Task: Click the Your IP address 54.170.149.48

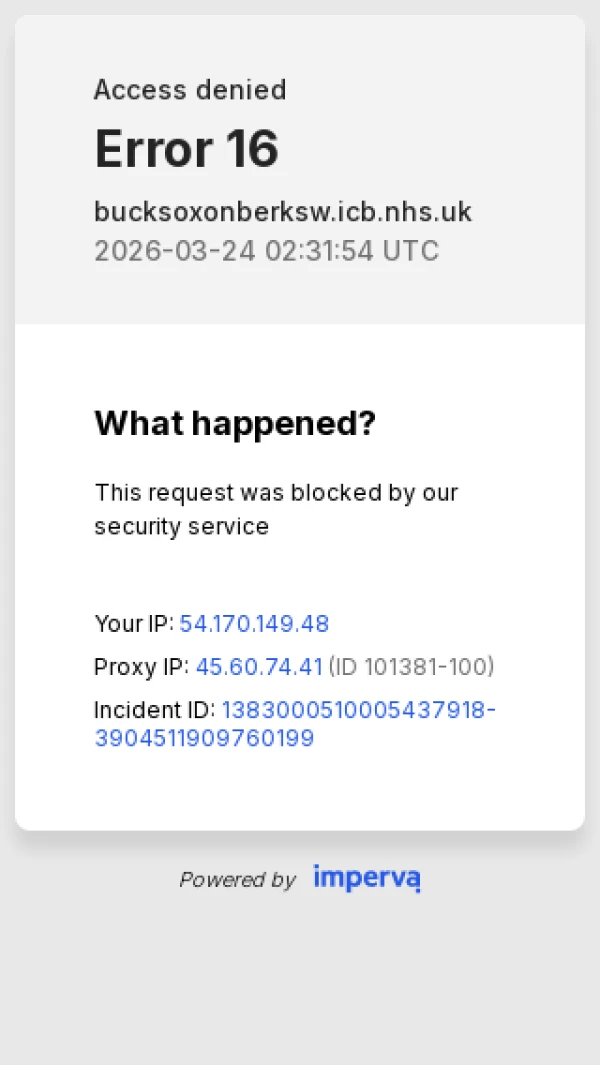Action: (254, 624)
